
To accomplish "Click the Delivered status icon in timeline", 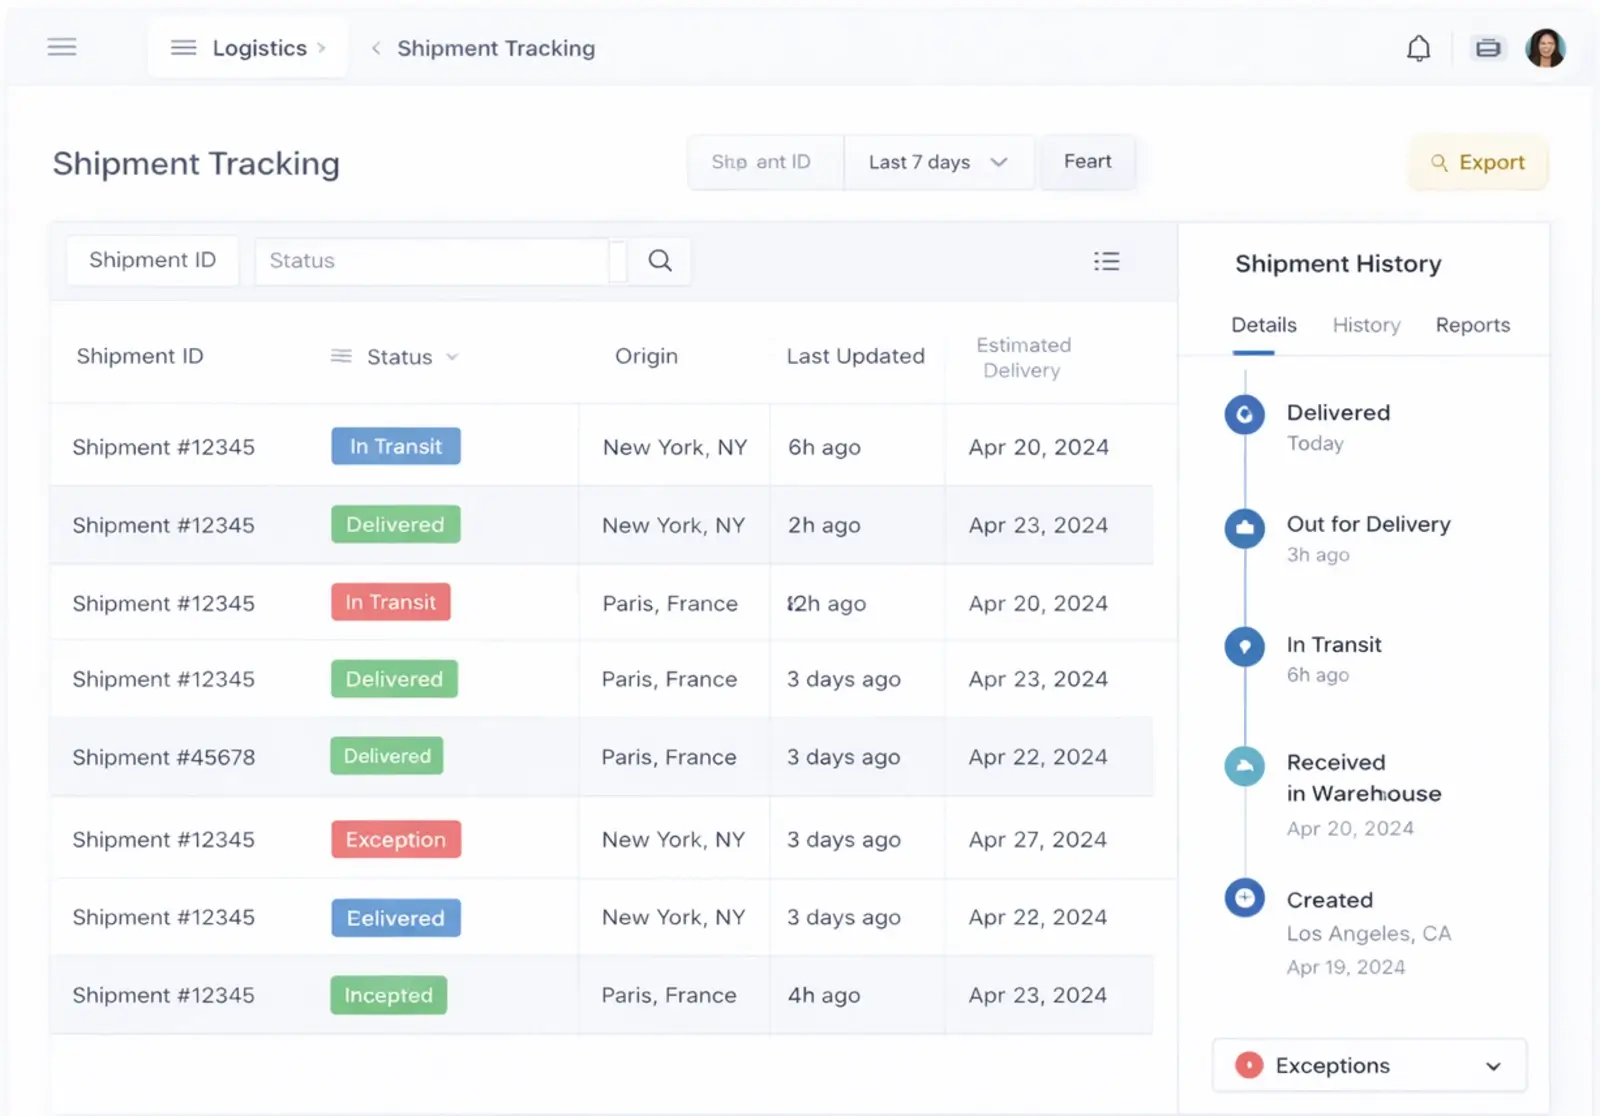I will pos(1244,414).
